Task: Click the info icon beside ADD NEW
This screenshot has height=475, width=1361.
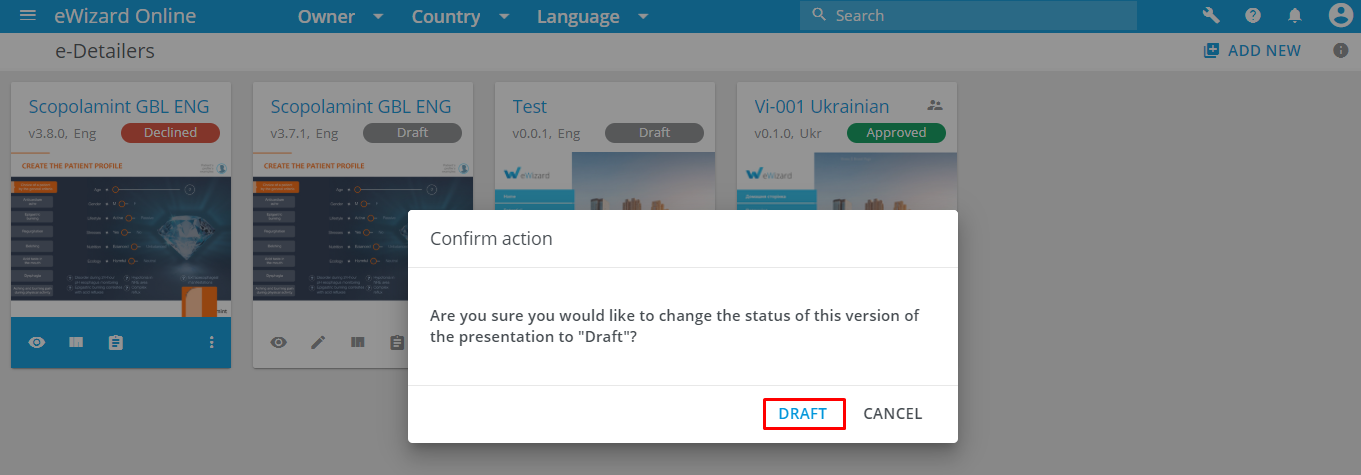Action: pyautogui.click(x=1341, y=51)
